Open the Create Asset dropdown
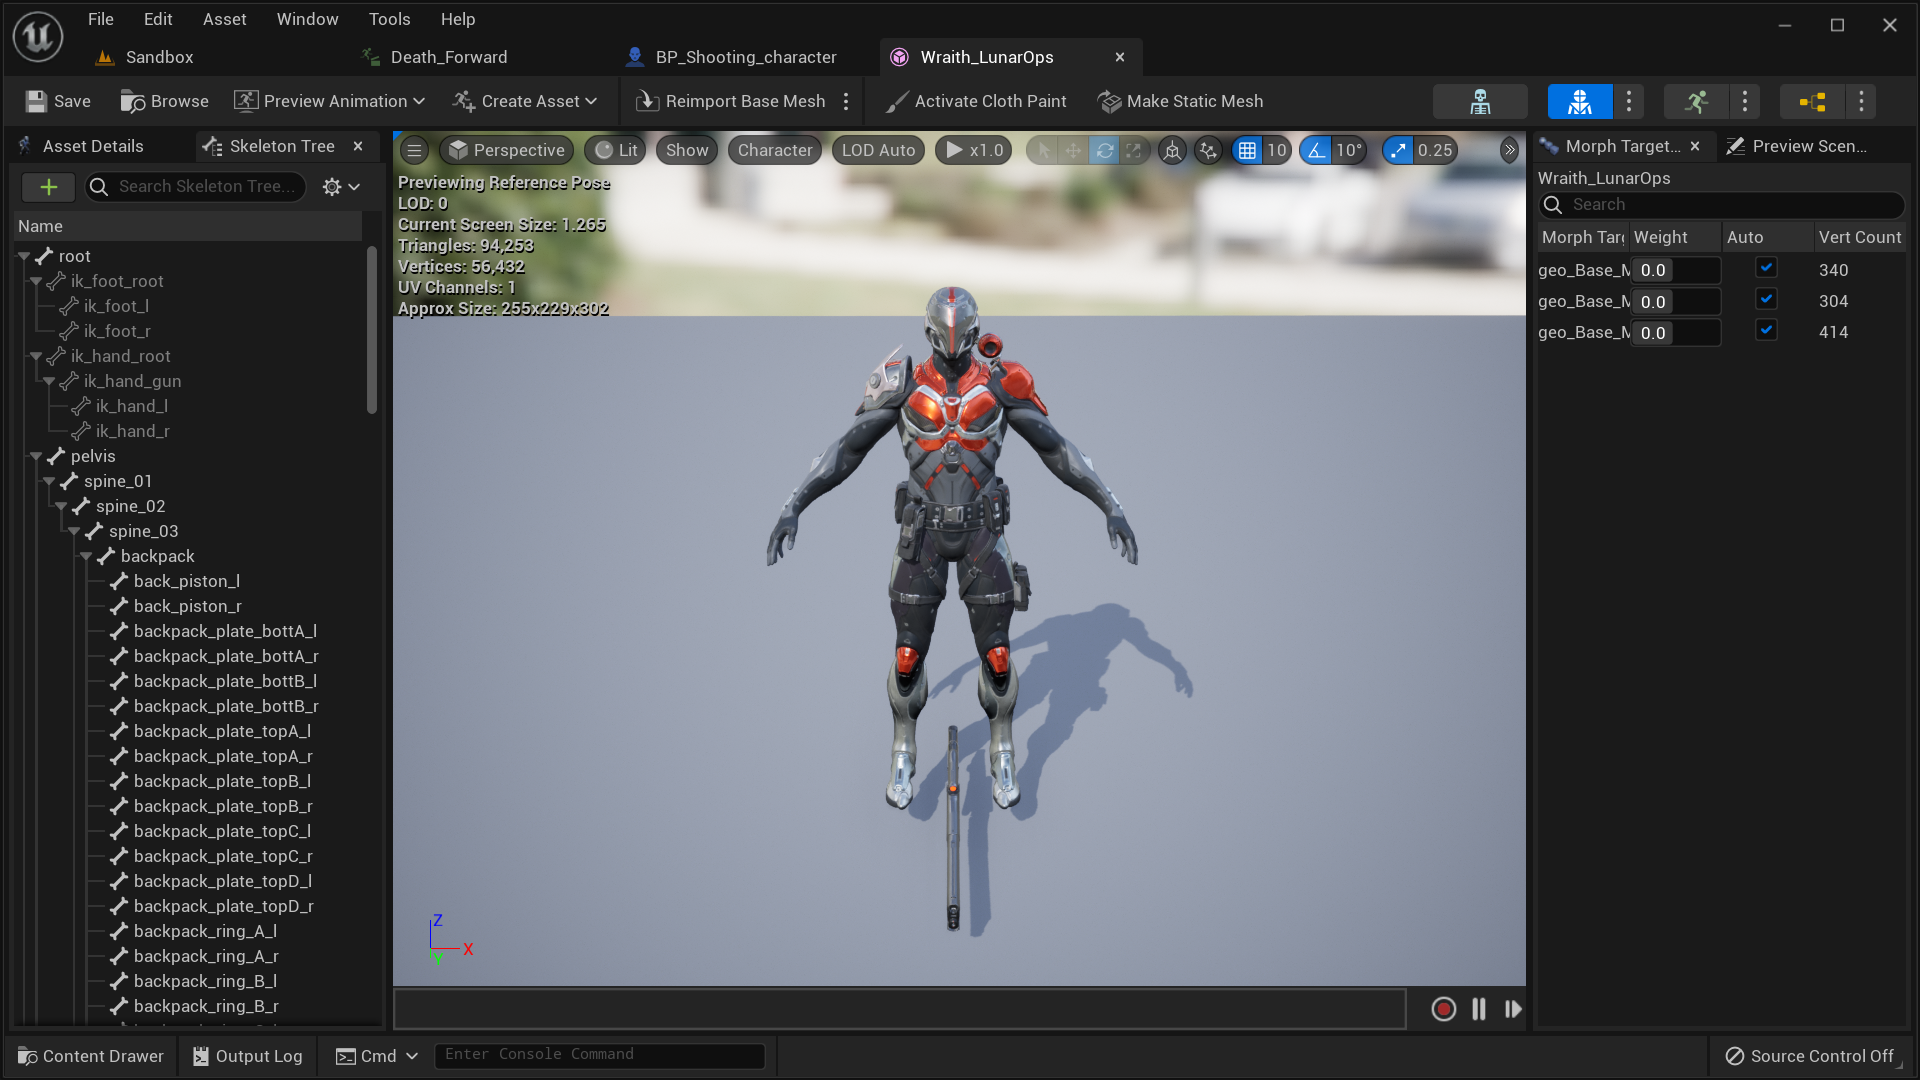The image size is (1920, 1080). click(524, 101)
